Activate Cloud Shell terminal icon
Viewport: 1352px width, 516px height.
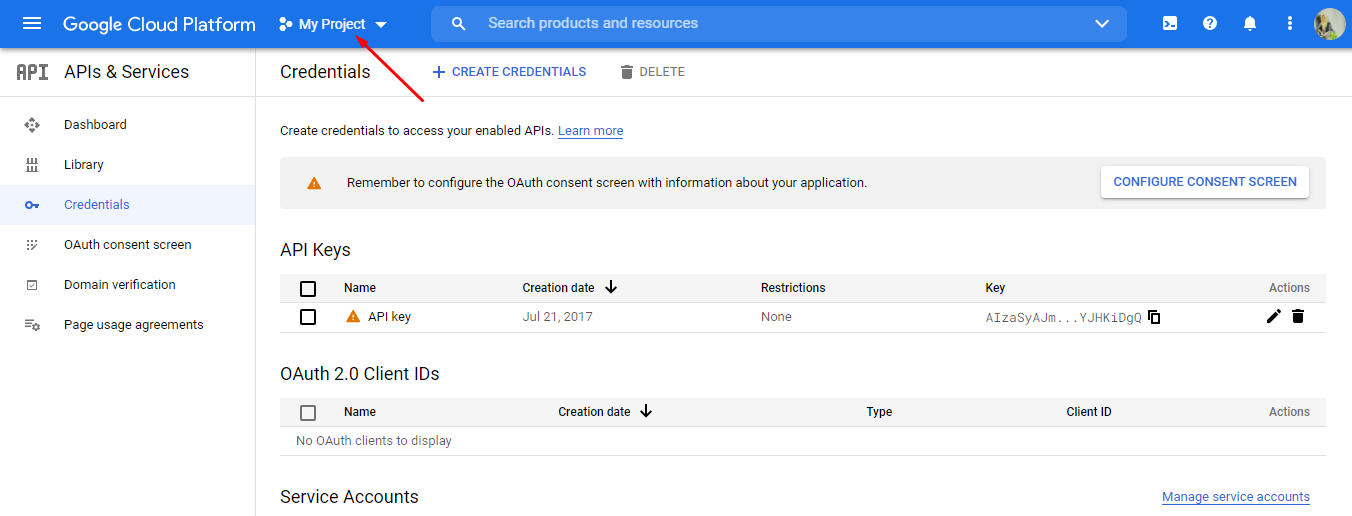click(1170, 23)
